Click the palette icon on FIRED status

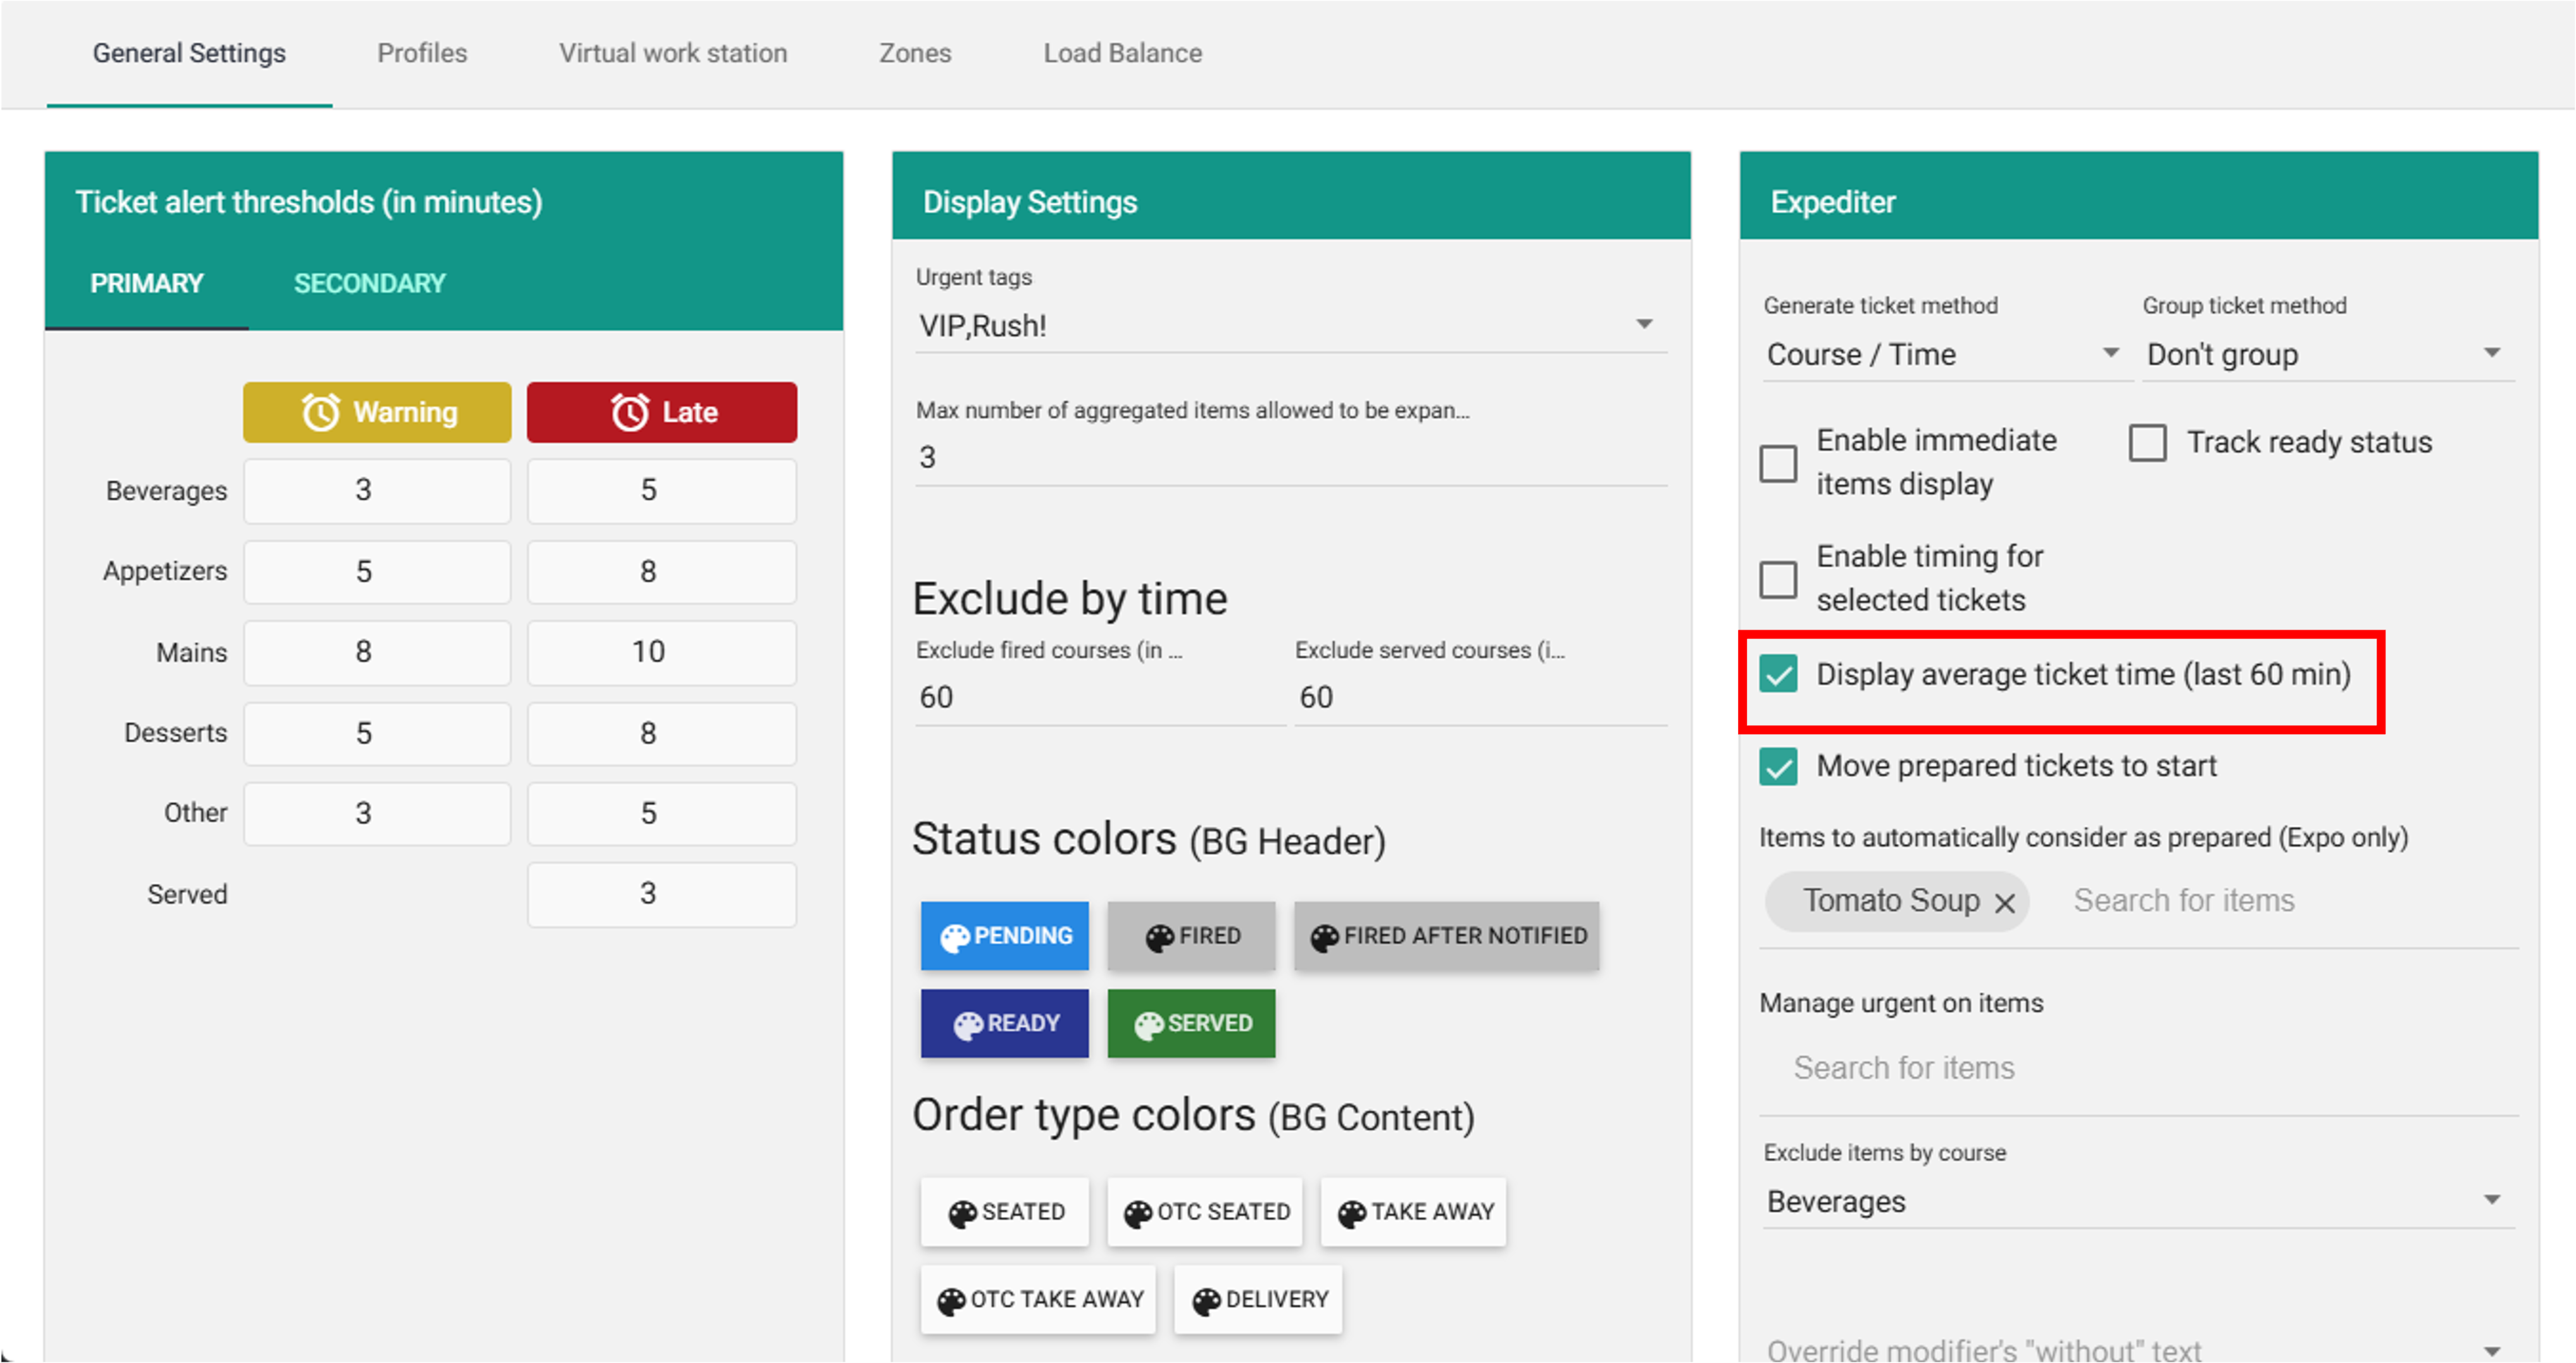[x=1159, y=937]
